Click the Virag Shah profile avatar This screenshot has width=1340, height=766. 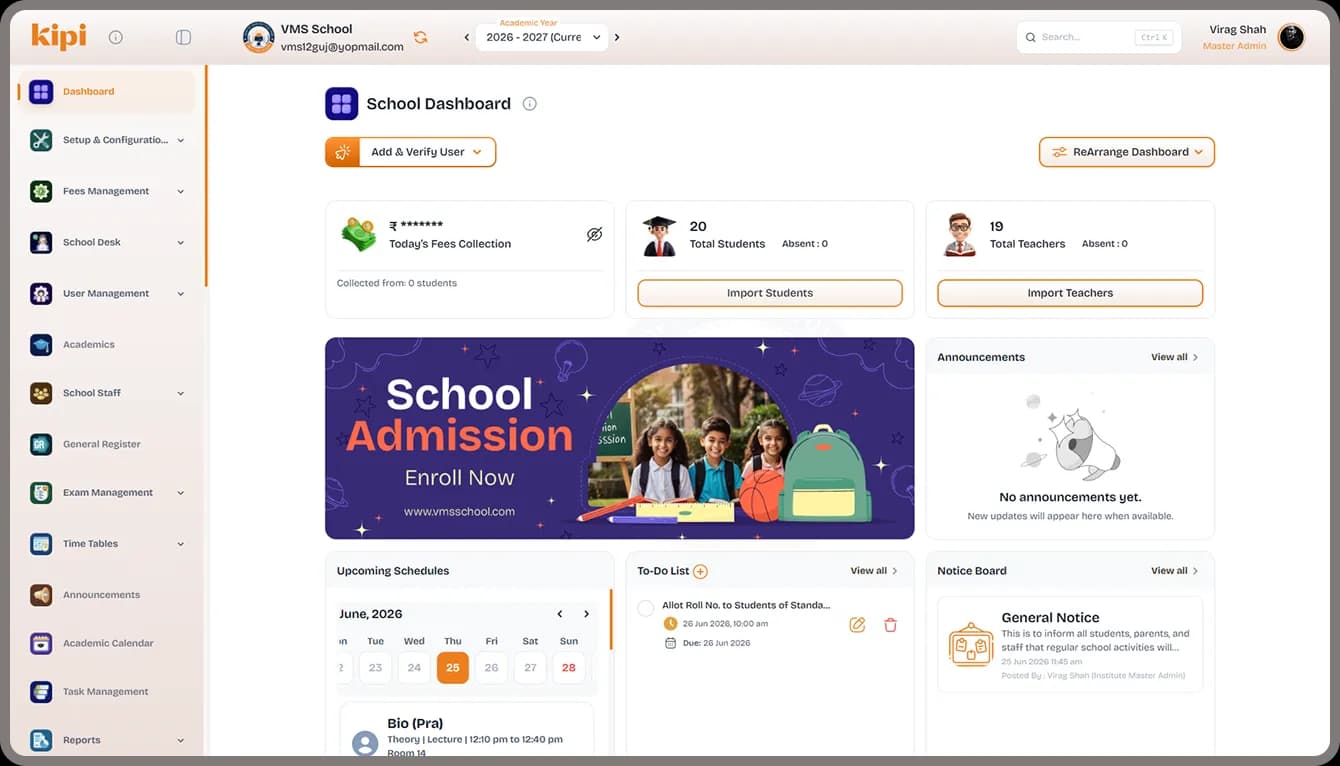tap(1291, 38)
